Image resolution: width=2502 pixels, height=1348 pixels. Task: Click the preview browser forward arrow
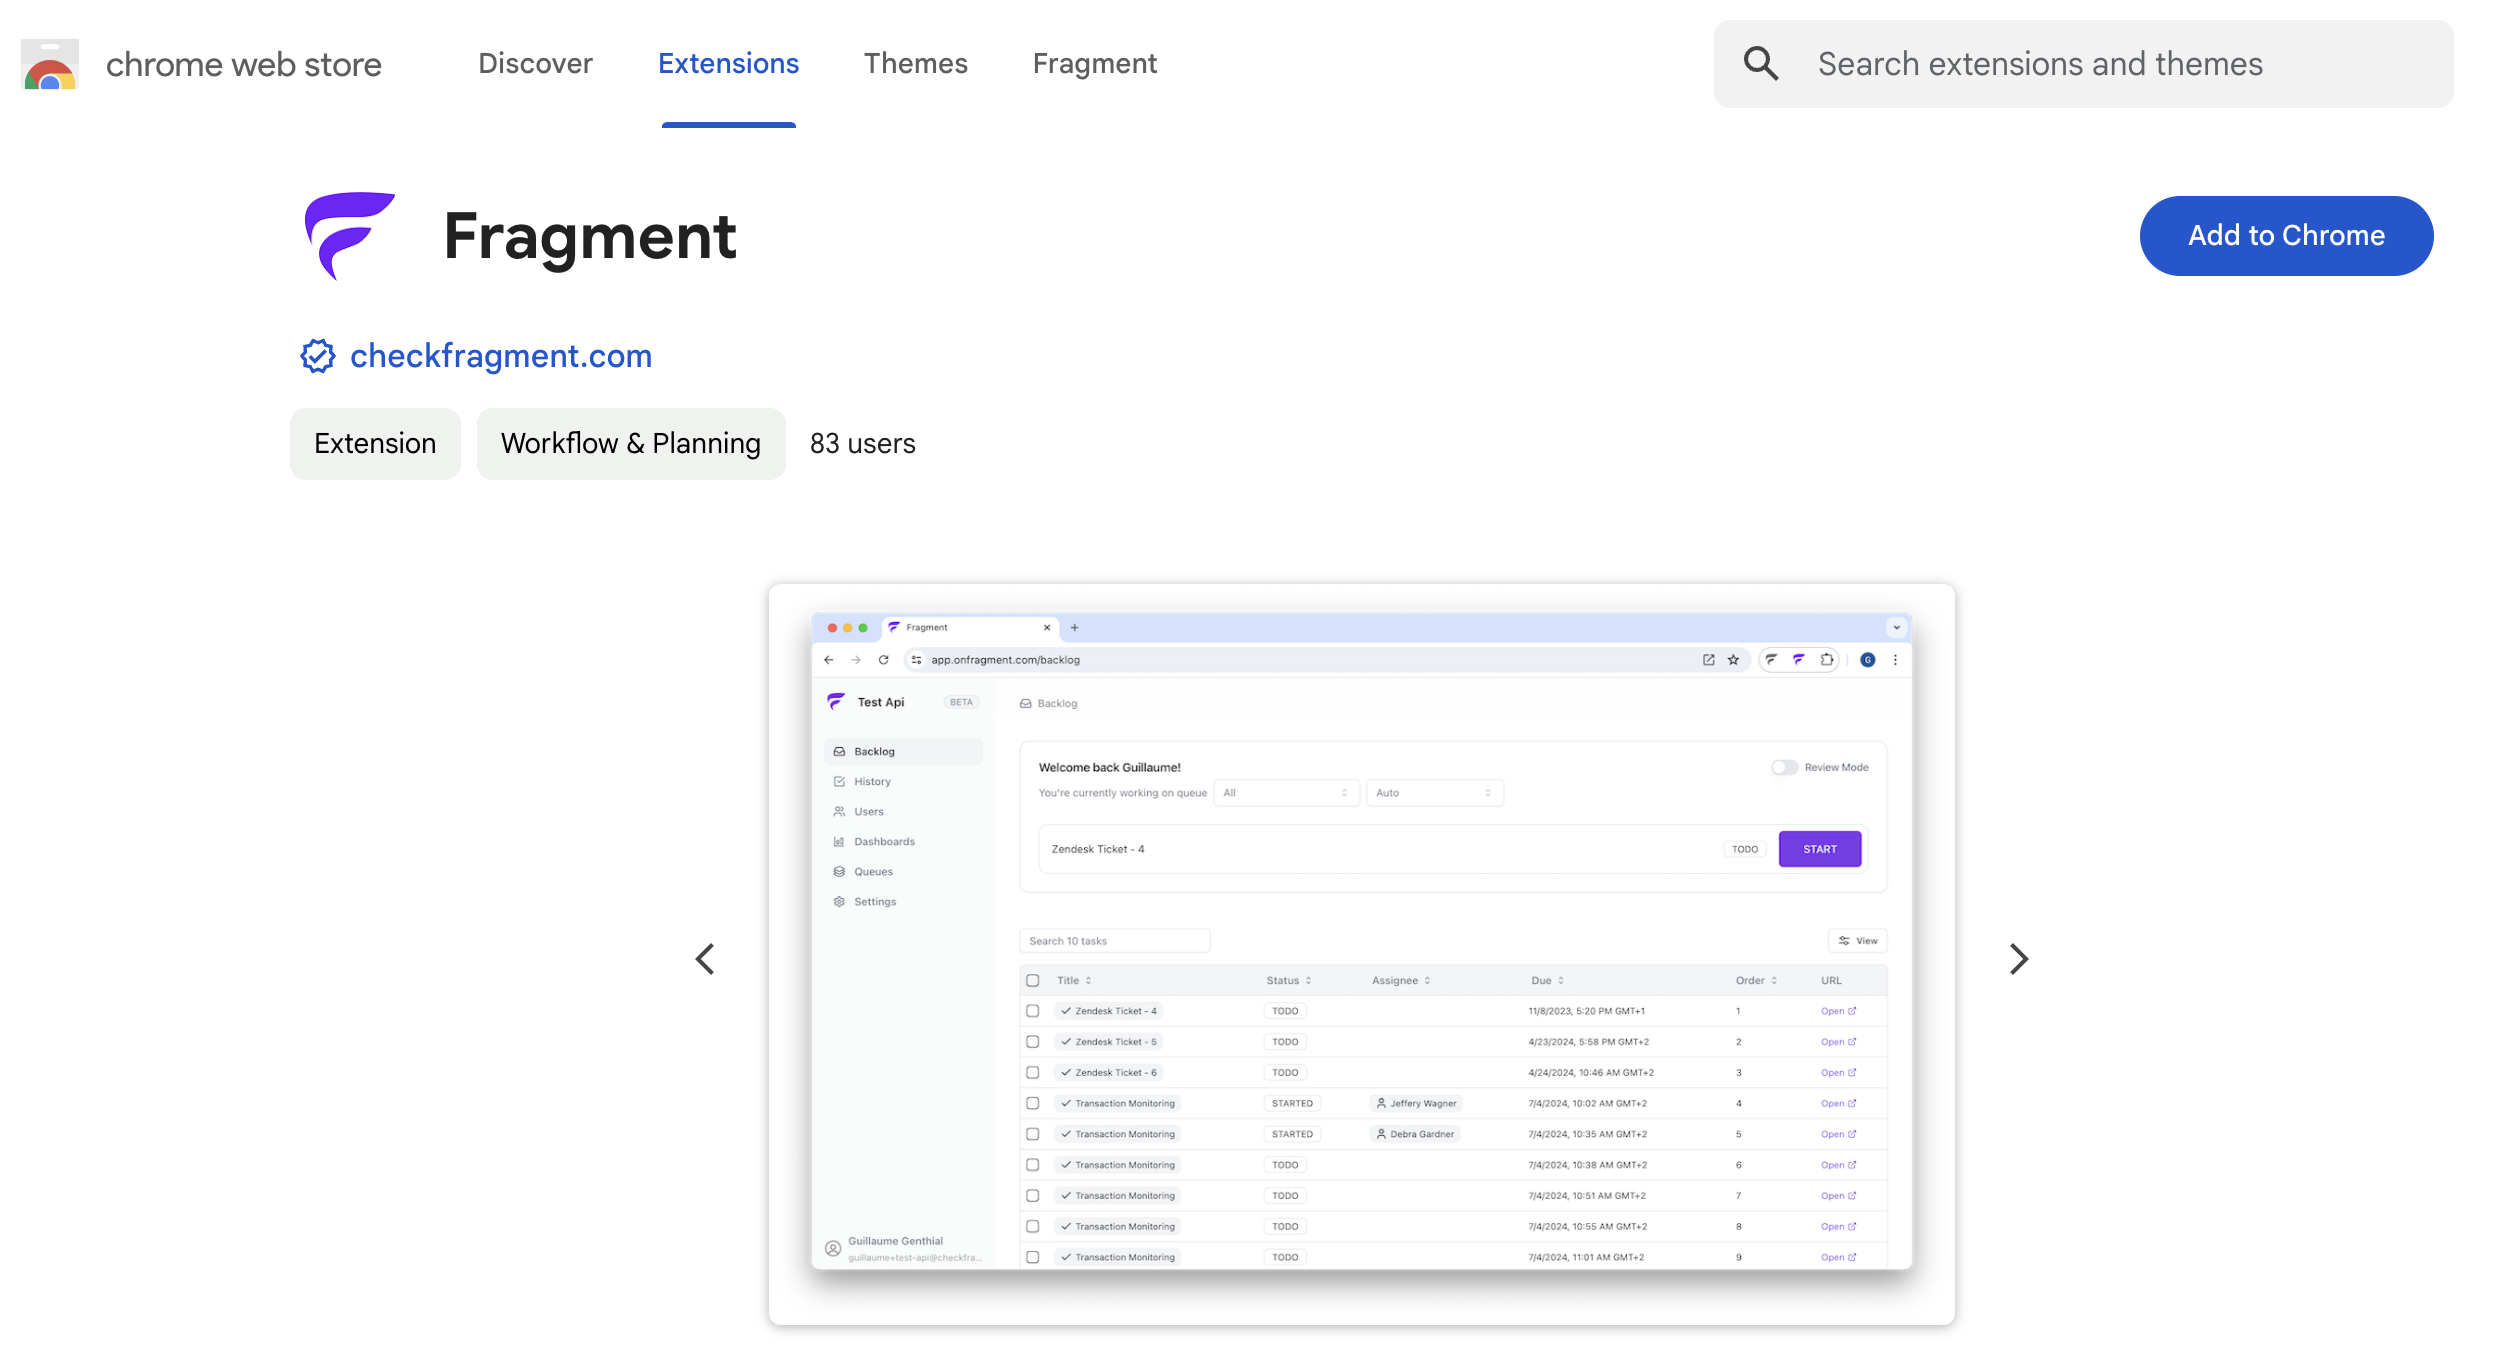pos(856,660)
